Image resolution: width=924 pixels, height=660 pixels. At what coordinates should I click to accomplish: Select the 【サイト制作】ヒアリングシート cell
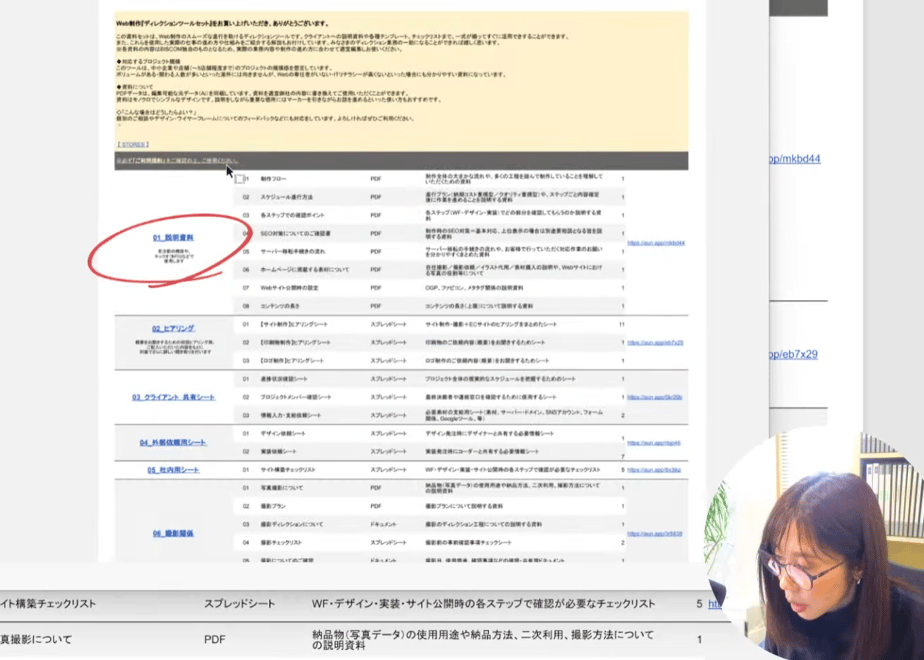pos(293,325)
